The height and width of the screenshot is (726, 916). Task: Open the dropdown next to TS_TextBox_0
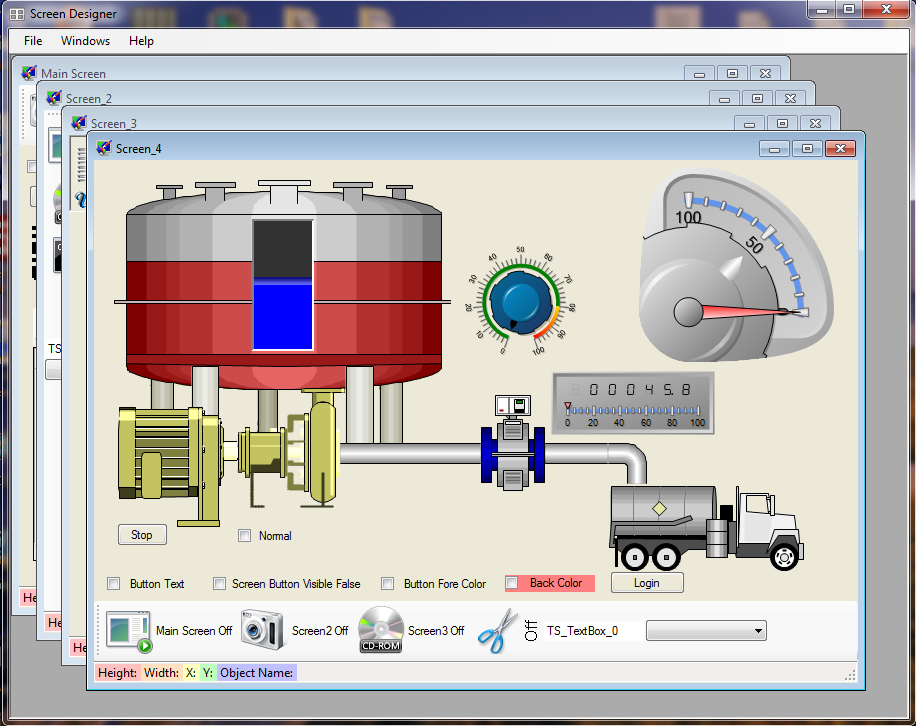[758, 631]
